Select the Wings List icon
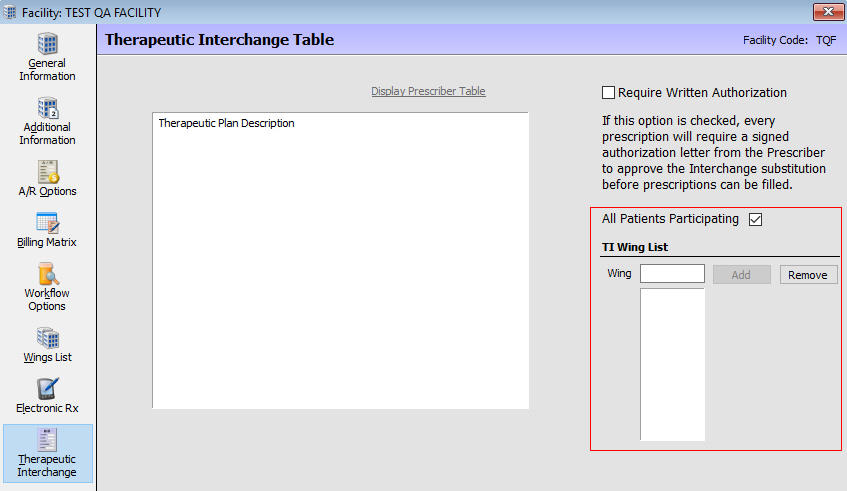The image size is (847, 491). point(47,338)
